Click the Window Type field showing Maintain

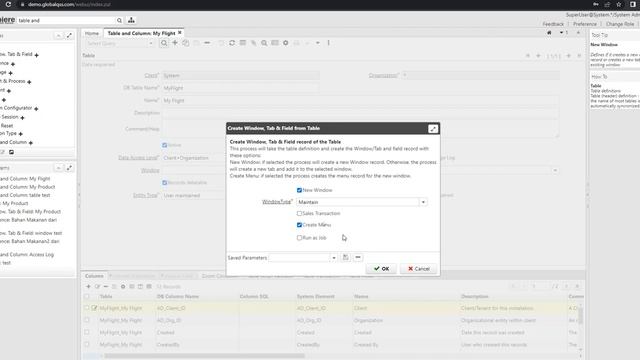[x=358, y=202]
